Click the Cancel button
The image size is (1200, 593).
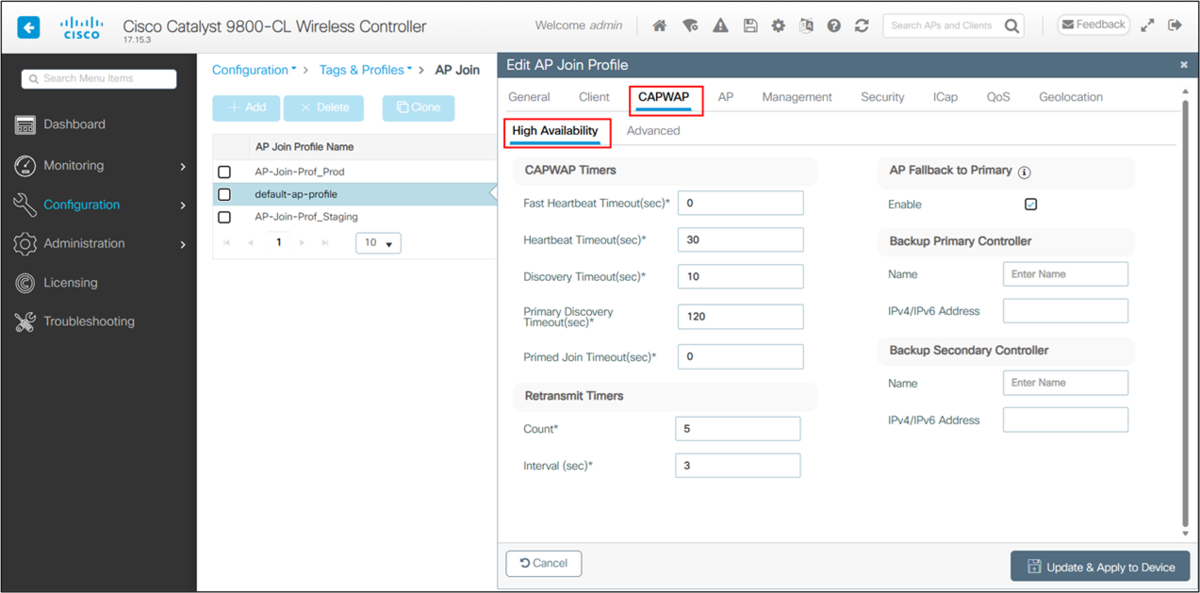click(544, 563)
